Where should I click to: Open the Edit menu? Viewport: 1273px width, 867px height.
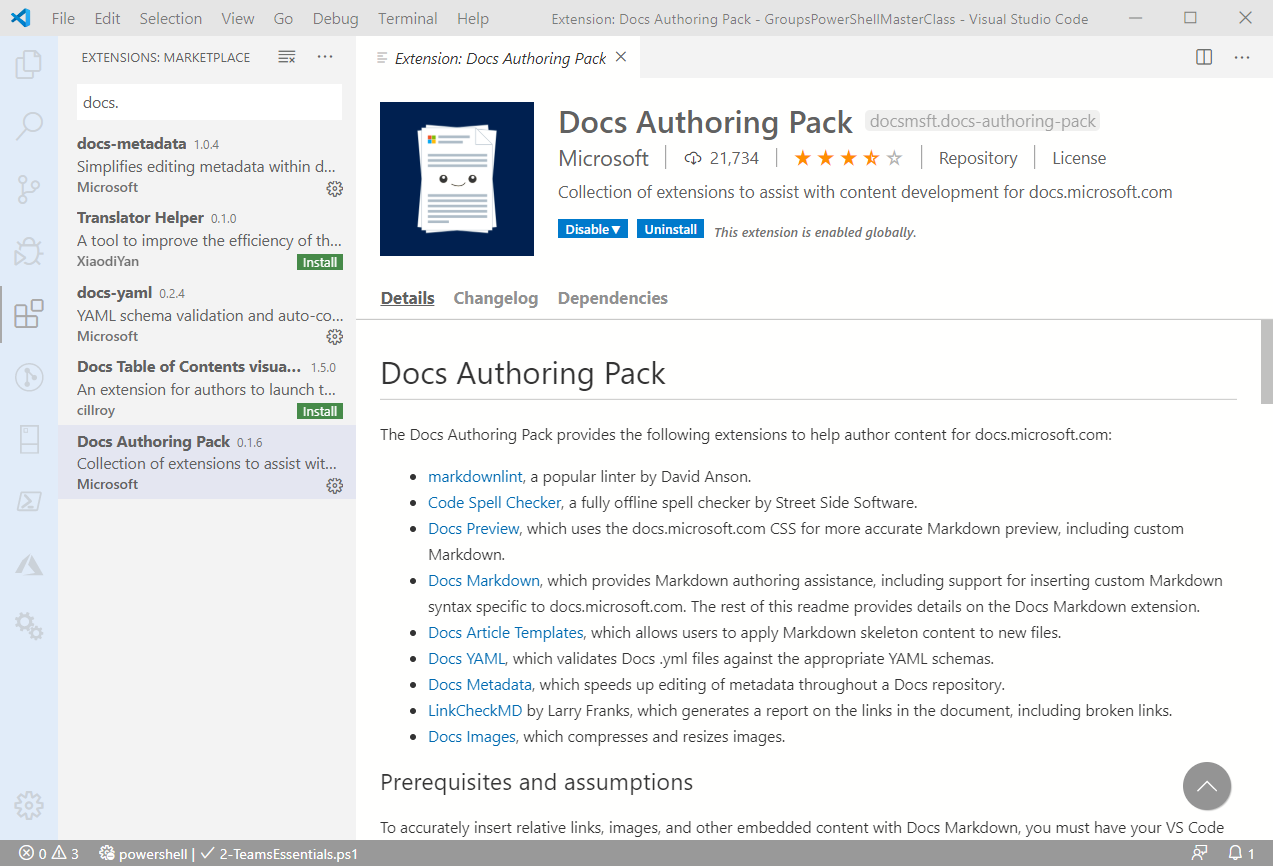tap(107, 18)
